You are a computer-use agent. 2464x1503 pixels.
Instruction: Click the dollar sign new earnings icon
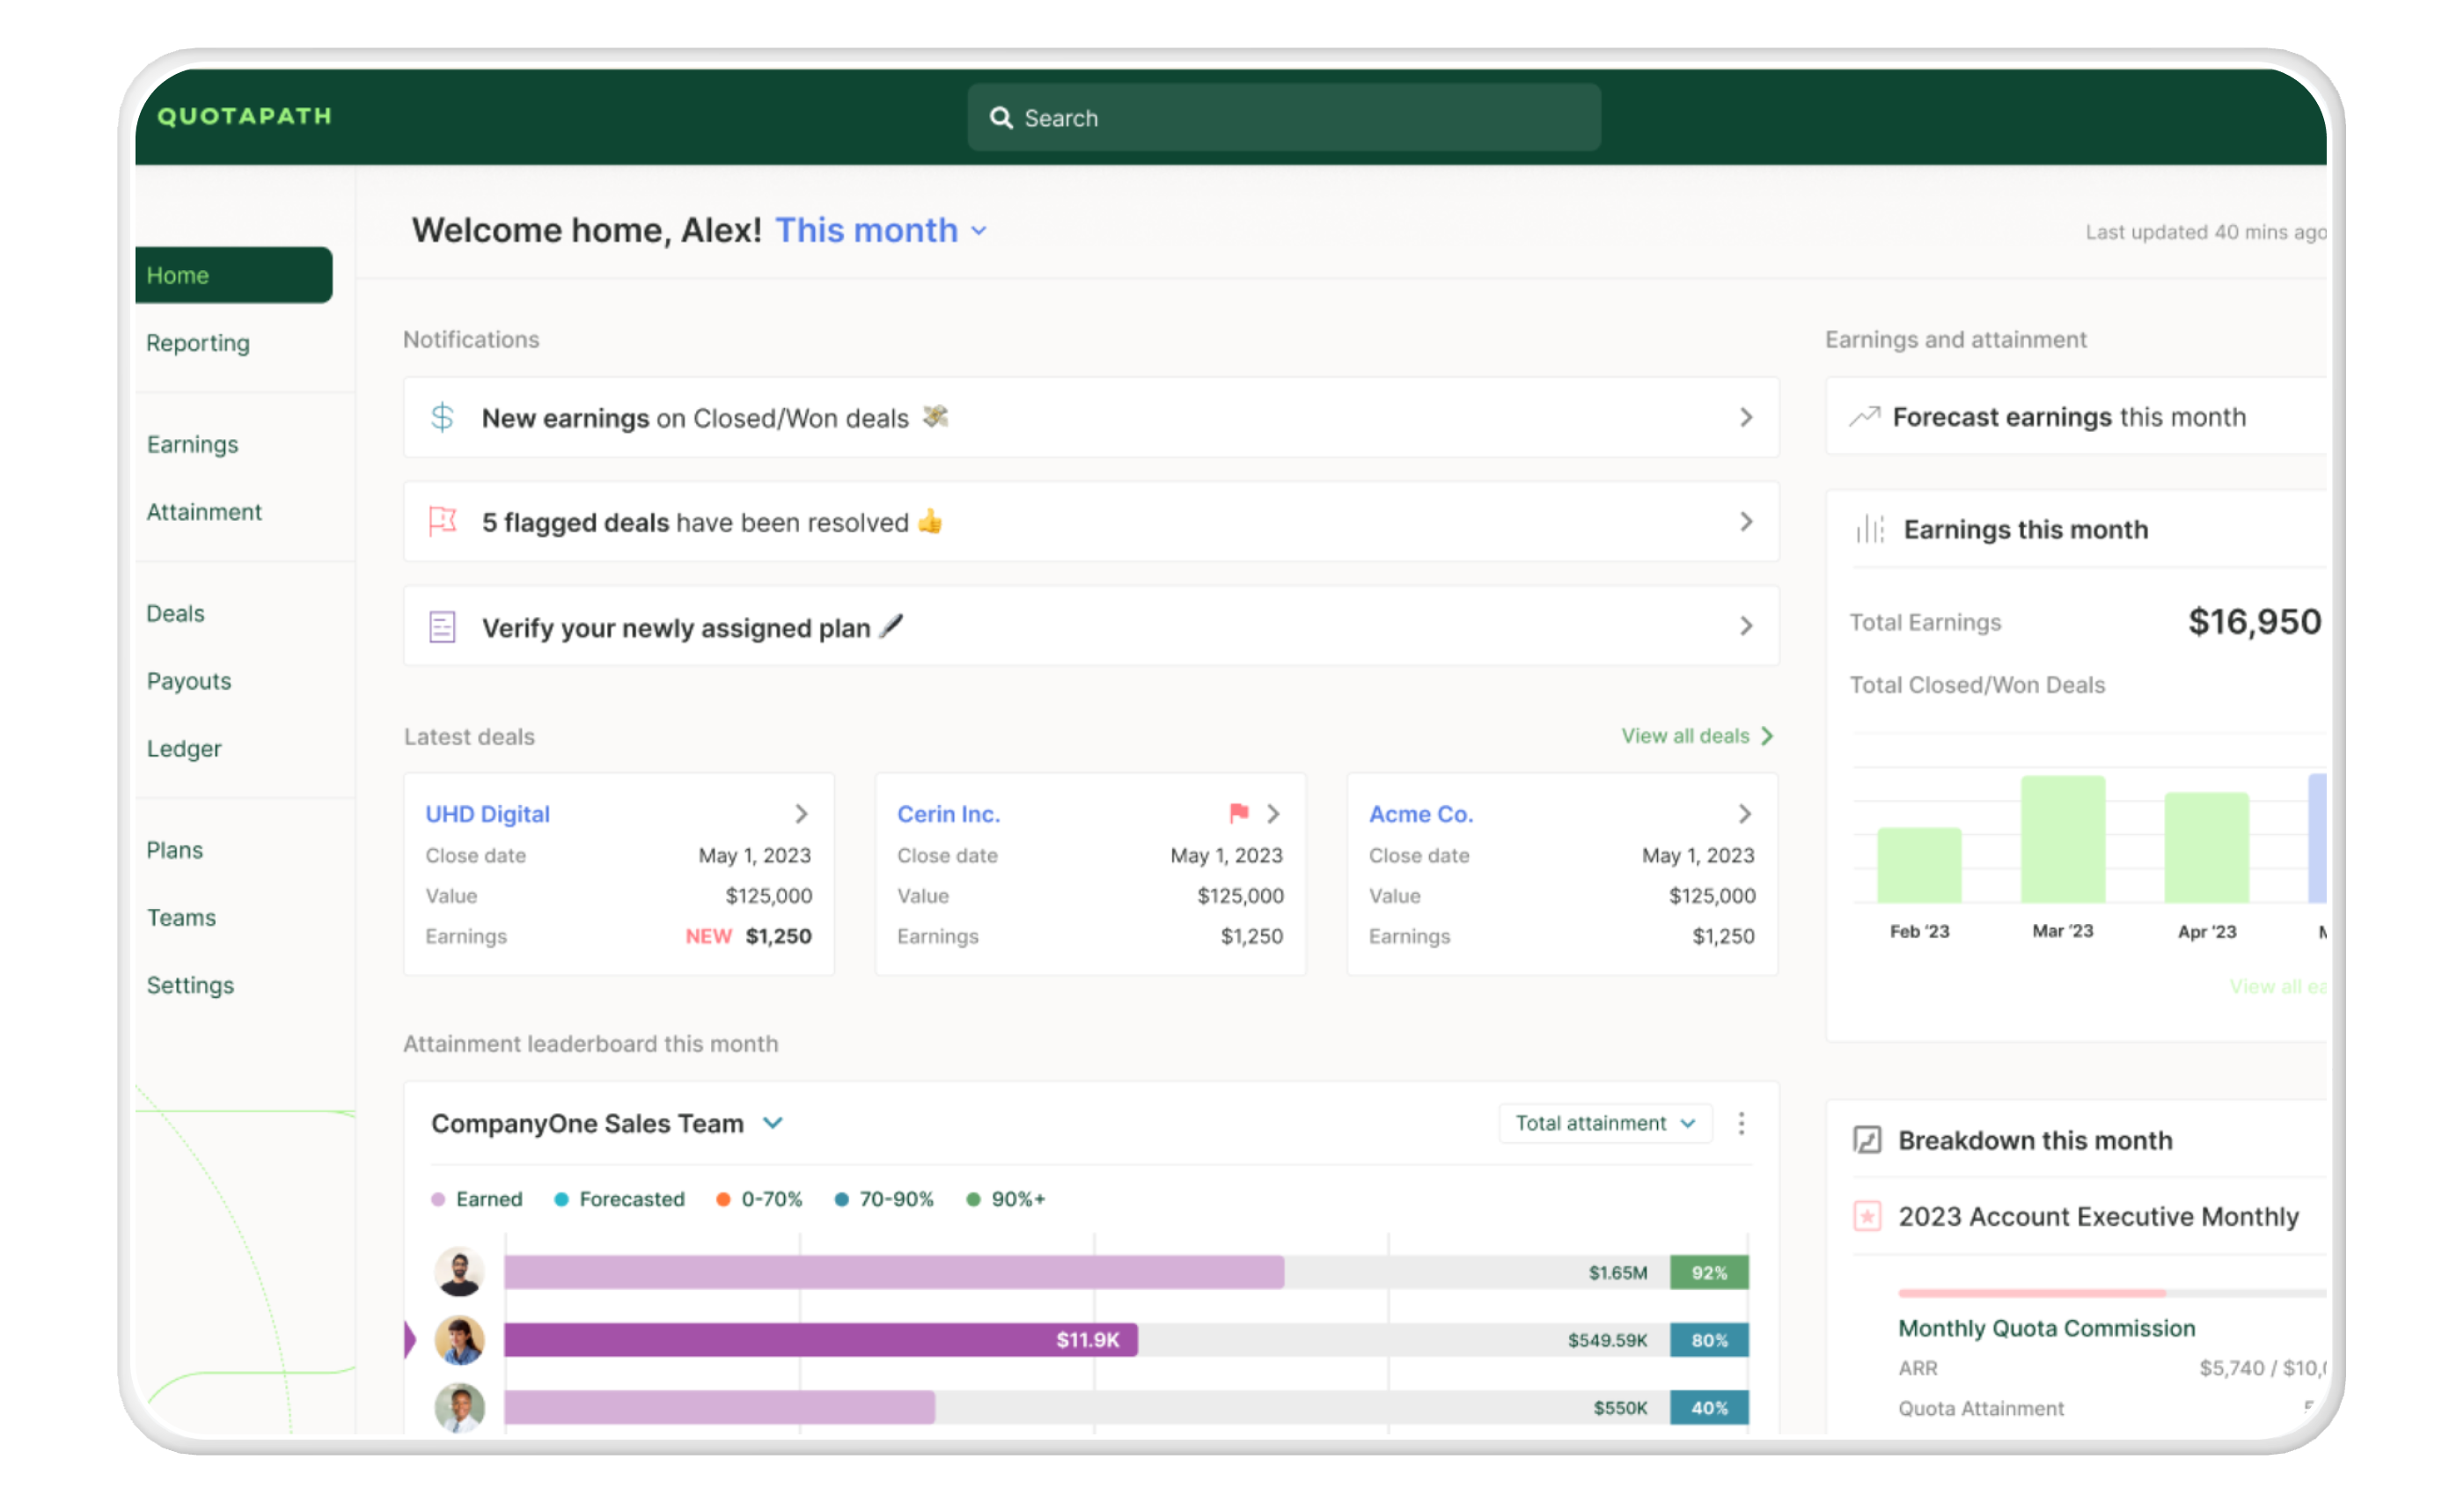click(x=442, y=417)
